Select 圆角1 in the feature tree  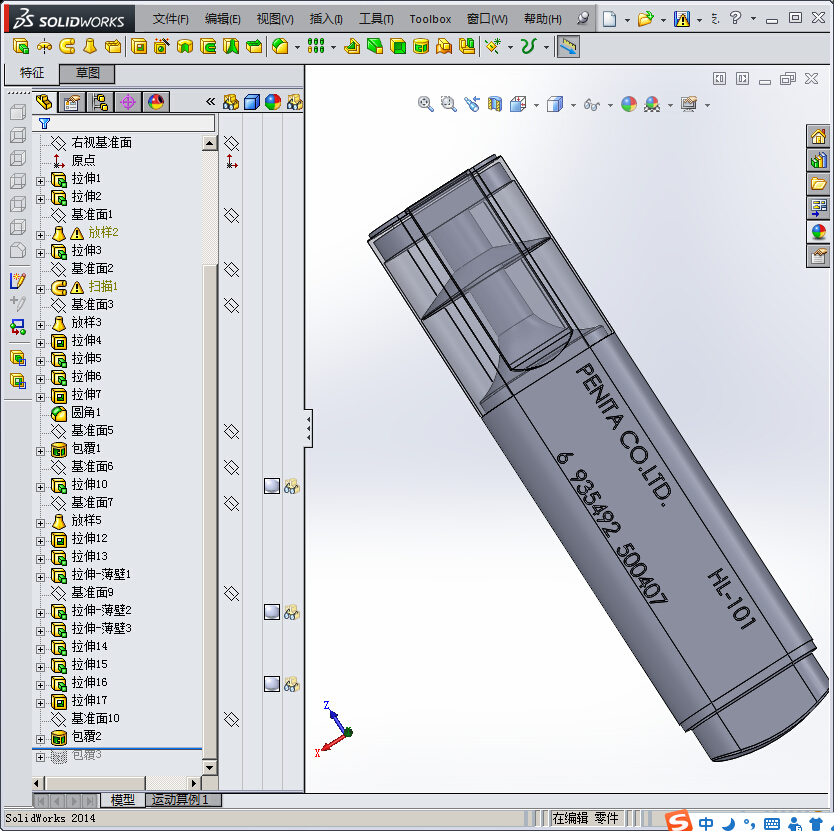(86, 412)
